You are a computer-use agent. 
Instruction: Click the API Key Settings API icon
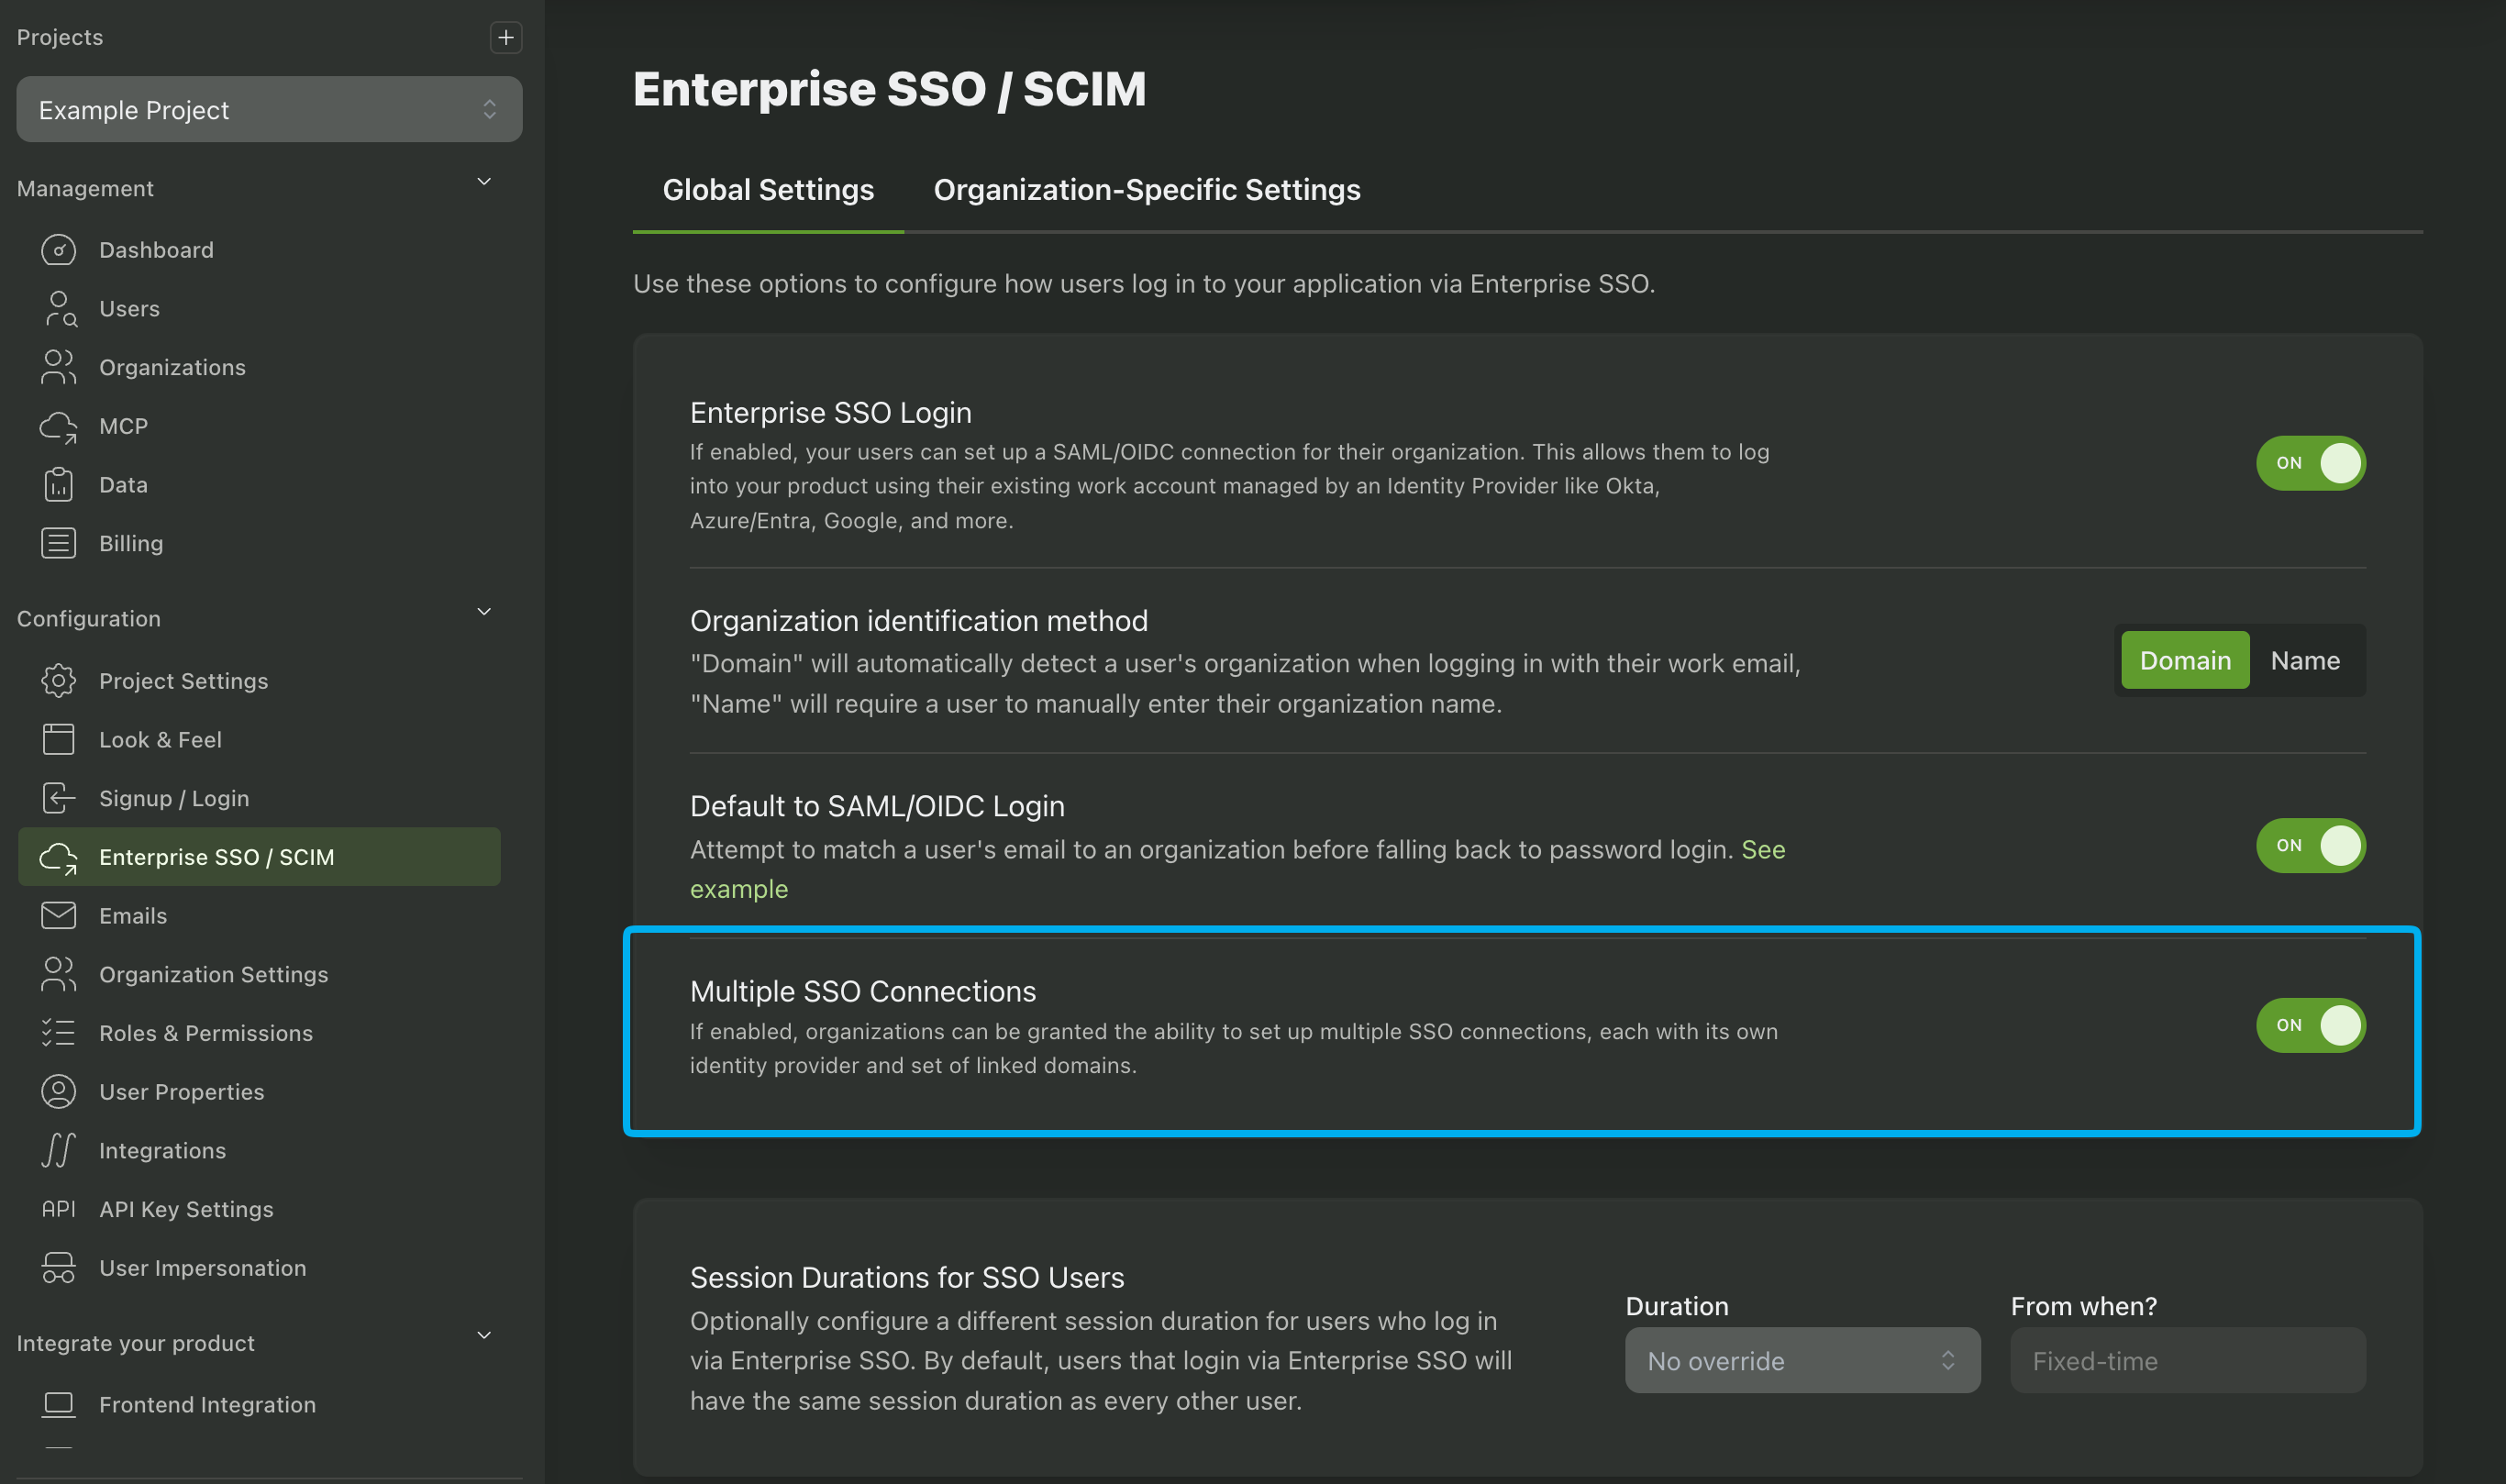58,1209
